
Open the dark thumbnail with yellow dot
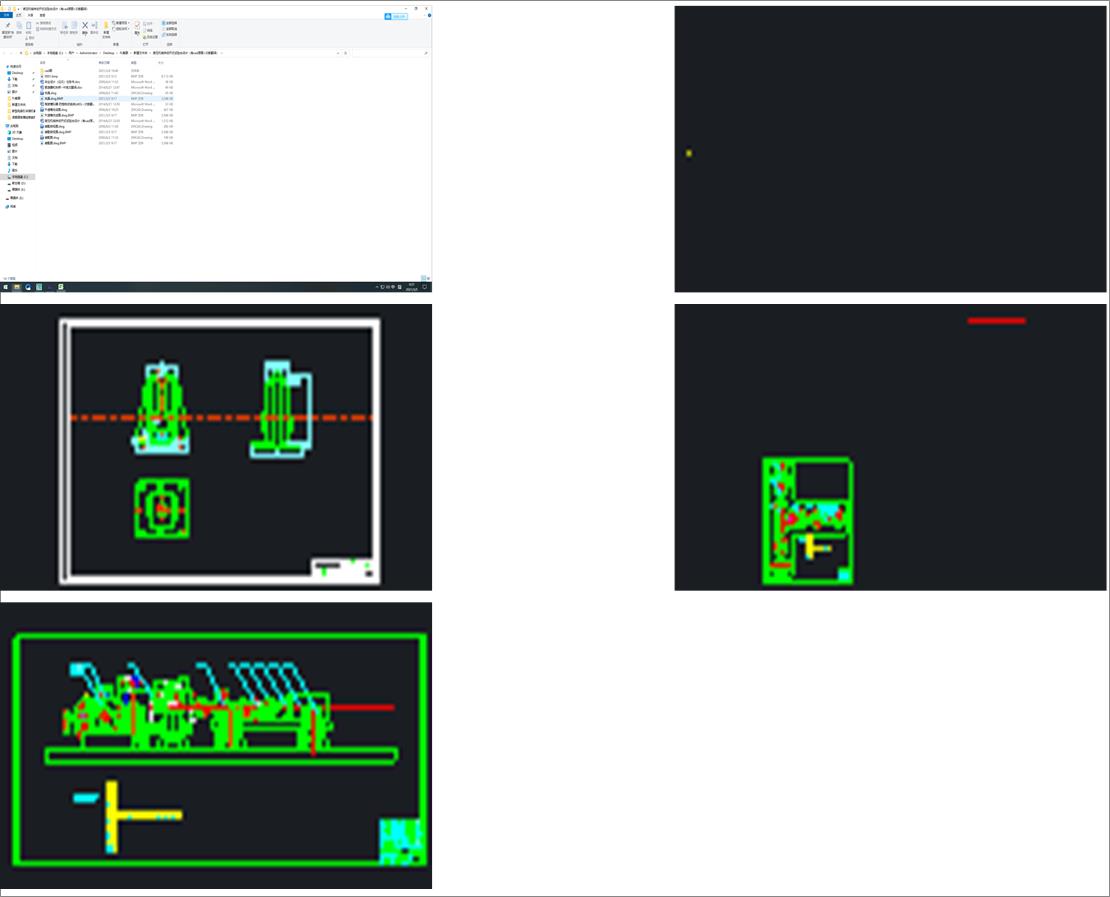click(x=890, y=149)
